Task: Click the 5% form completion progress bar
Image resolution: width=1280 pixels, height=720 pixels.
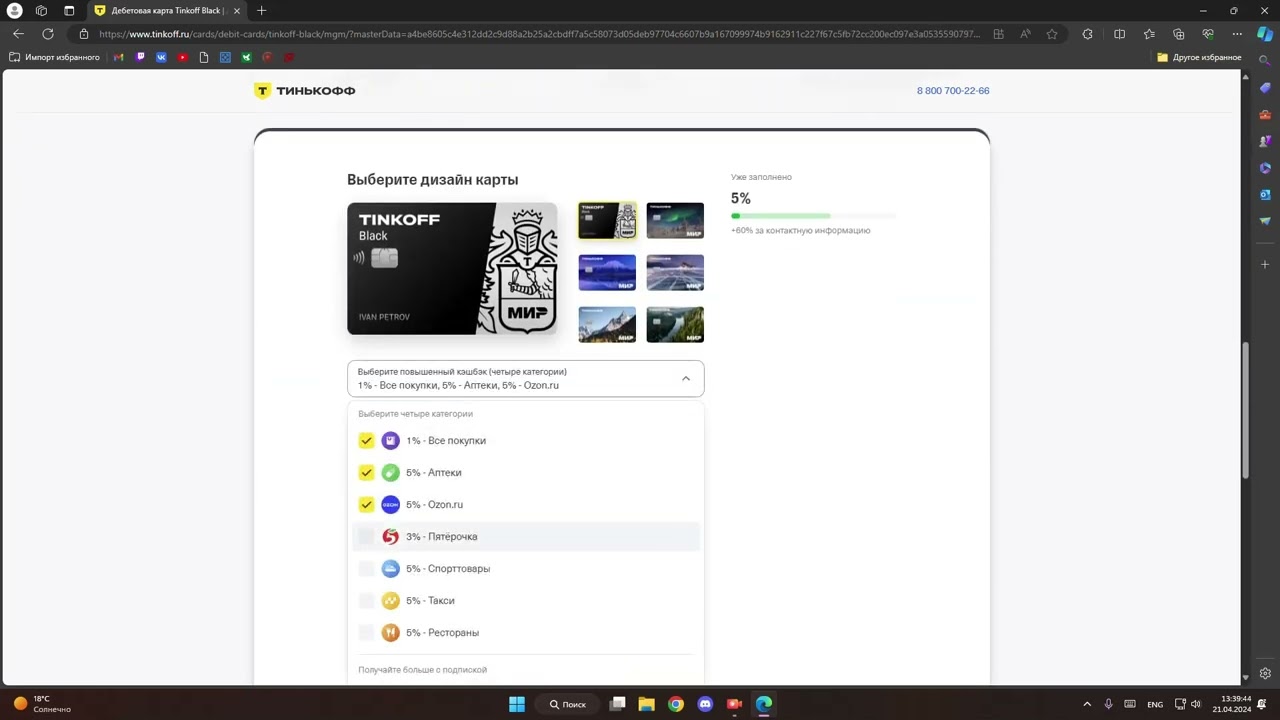Action: 813,216
